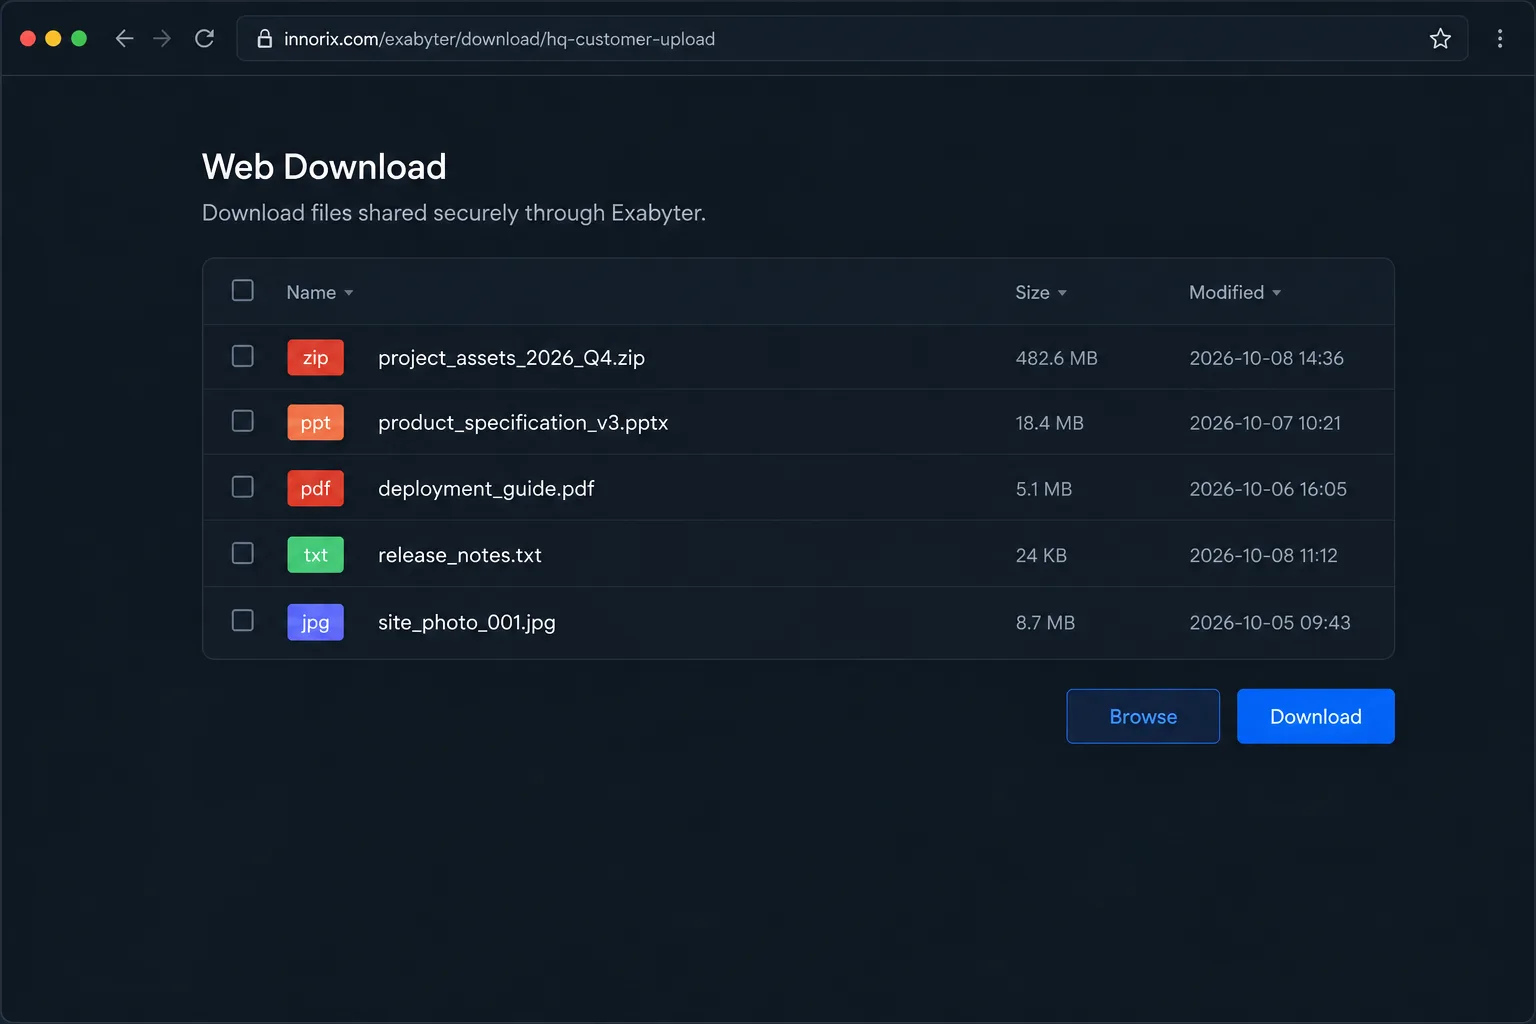Click the file name project_assets_2026_Q4.zip
This screenshot has width=1536, height=1024.
pos(511,358)
